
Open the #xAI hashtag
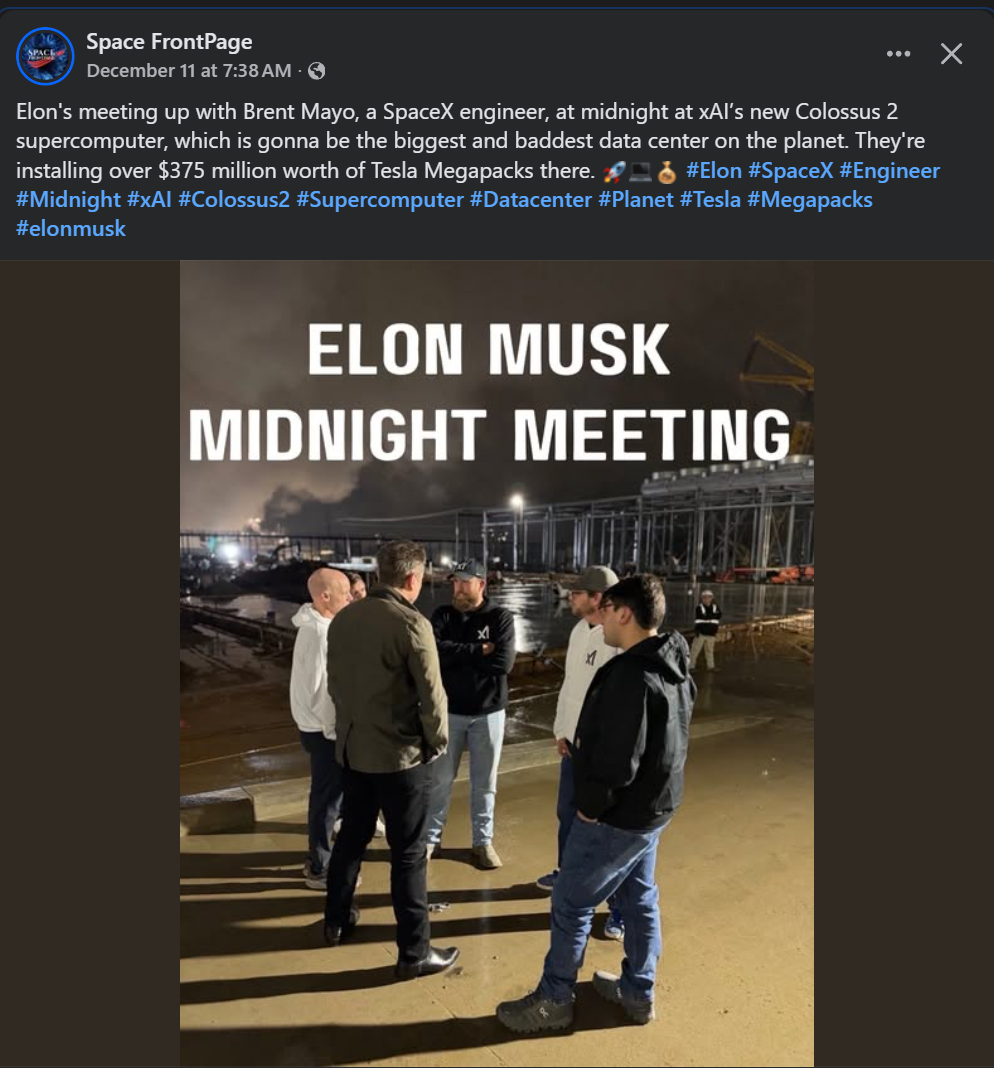point(150,200)
